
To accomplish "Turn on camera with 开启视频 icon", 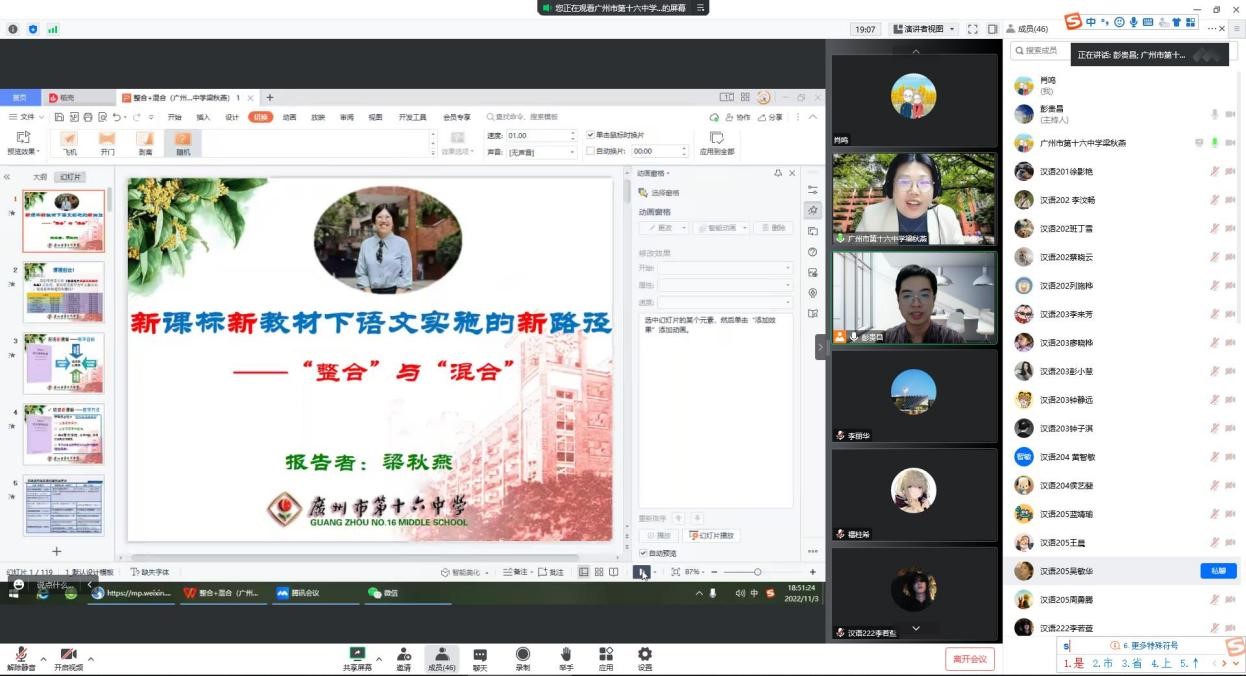I will pos(68,655).
